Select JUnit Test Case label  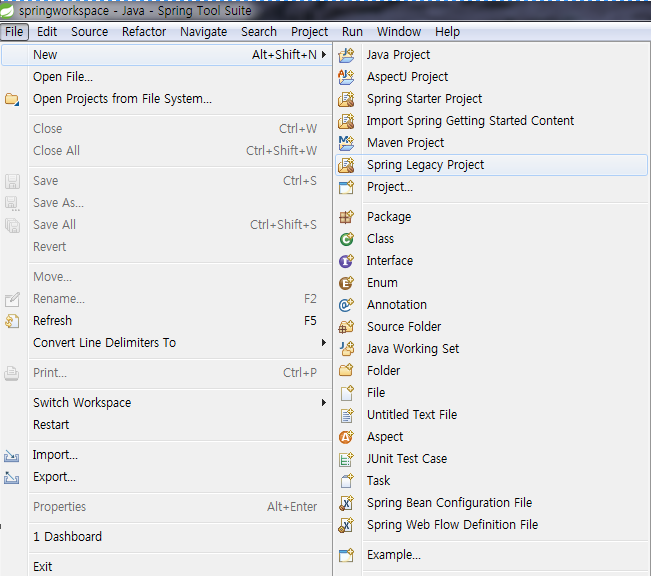407,458
